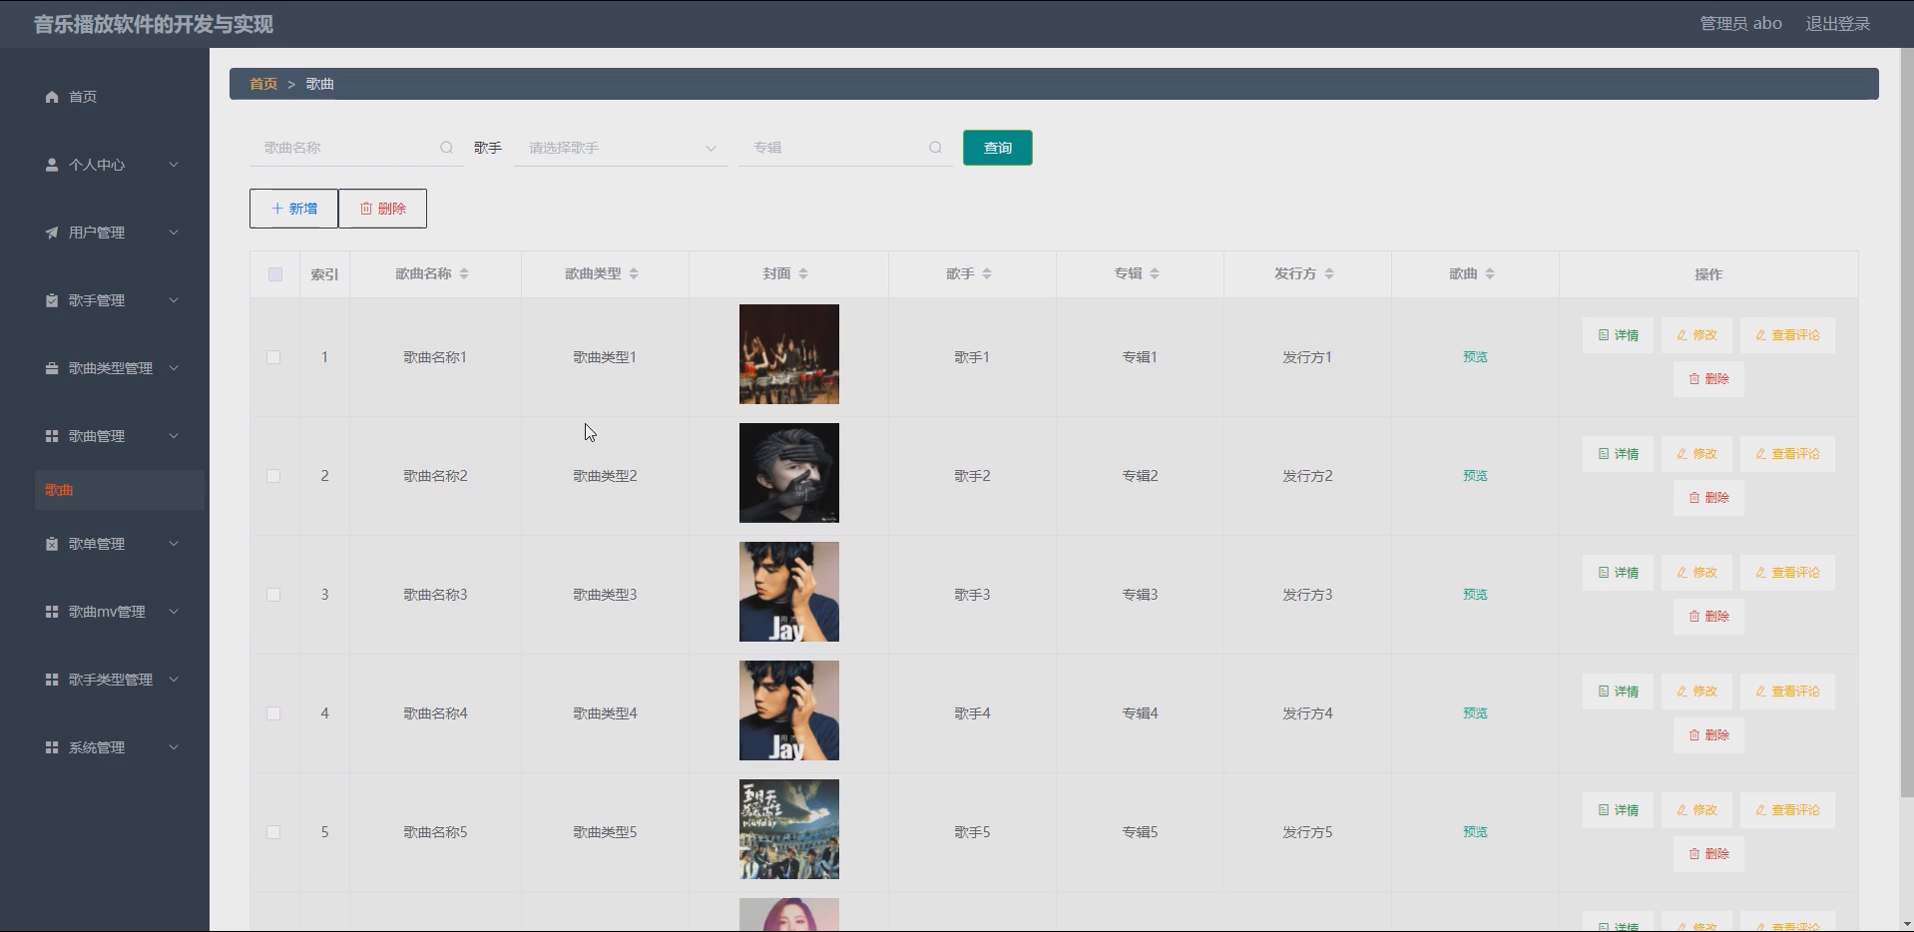1914x932 pixels.
Task: Click 首页 breadcrumb link
Action: point(263,84)
